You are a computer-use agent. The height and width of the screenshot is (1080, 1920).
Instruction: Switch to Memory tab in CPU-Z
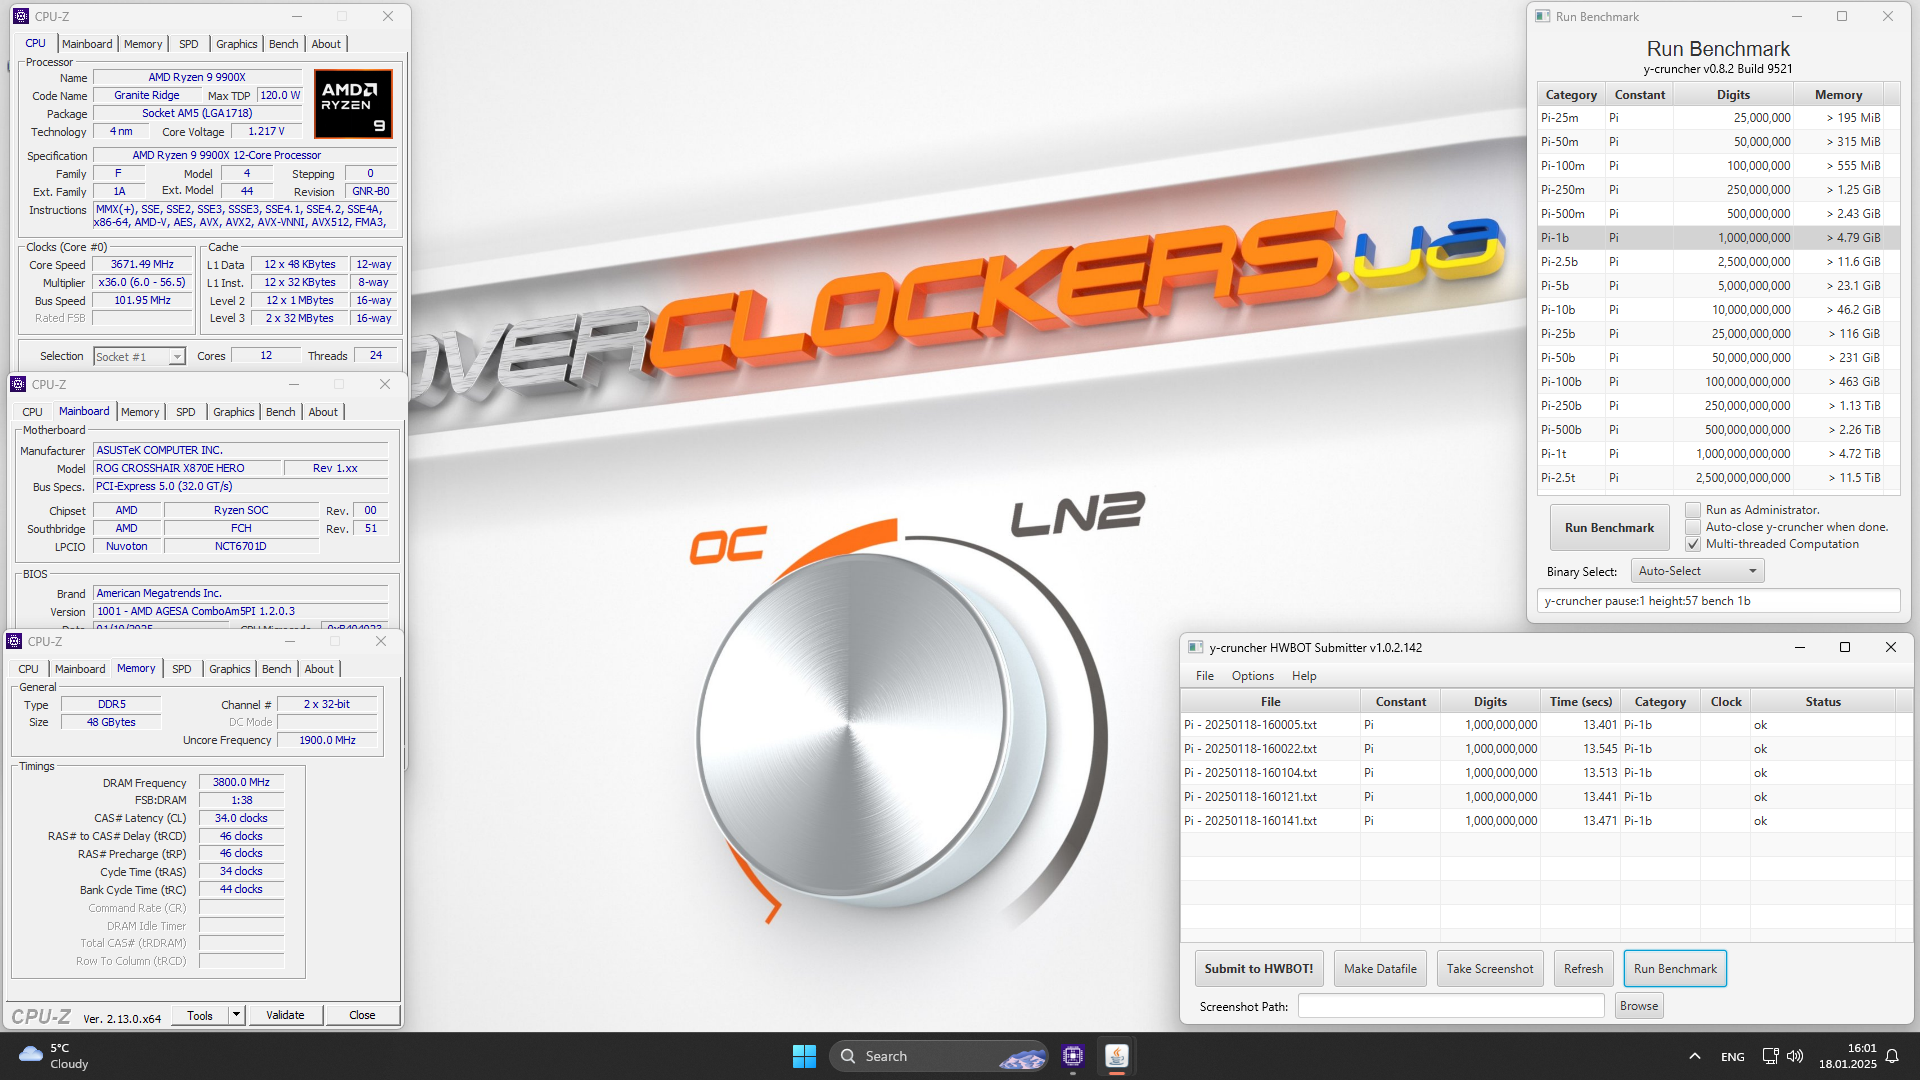click(x=142, y=44)
